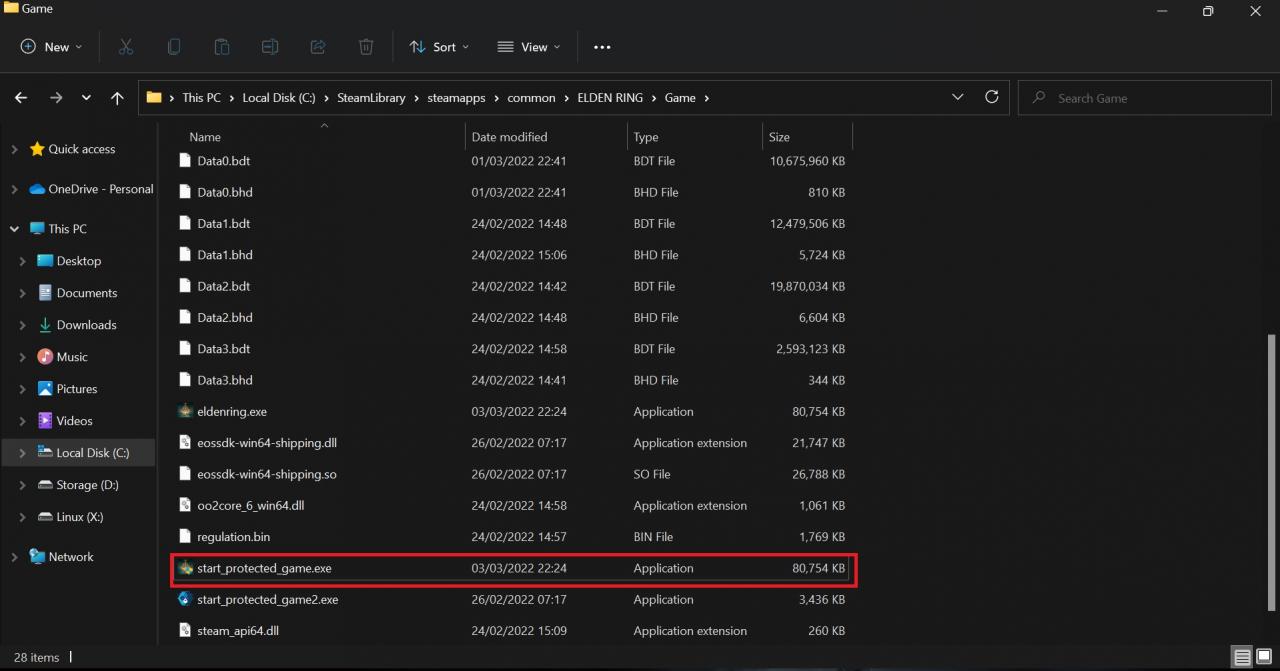Screen dimensions: 1280x671
Task: Select the Data3.bhd file
Action: [512, 380]
